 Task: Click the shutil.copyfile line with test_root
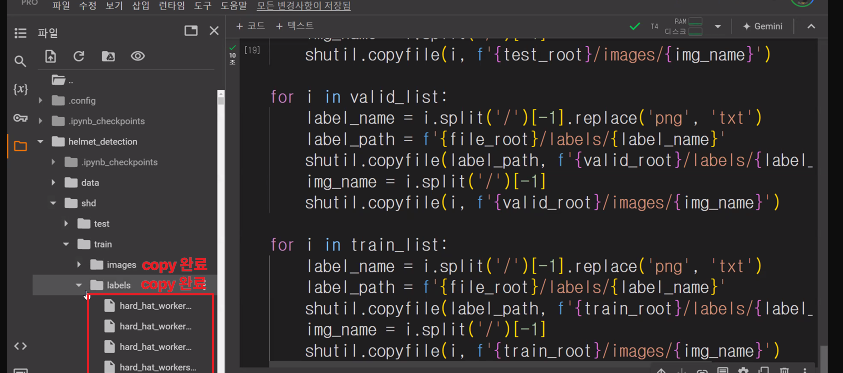click(538, 55)
